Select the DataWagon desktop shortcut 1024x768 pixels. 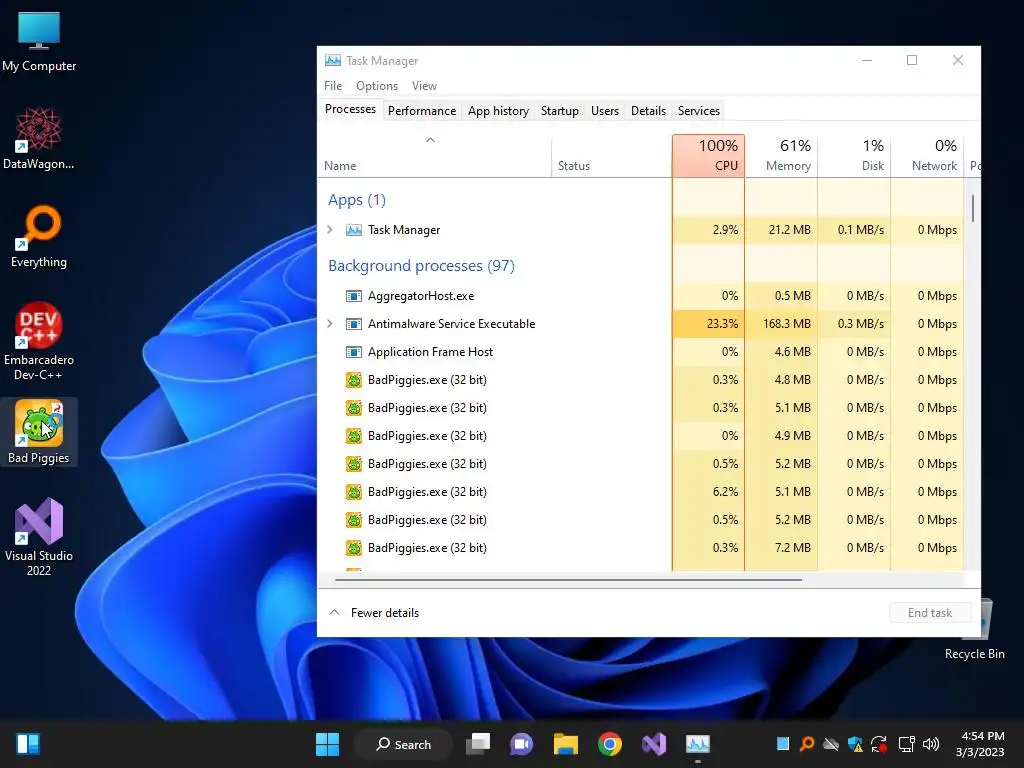(x=39, y=138)
